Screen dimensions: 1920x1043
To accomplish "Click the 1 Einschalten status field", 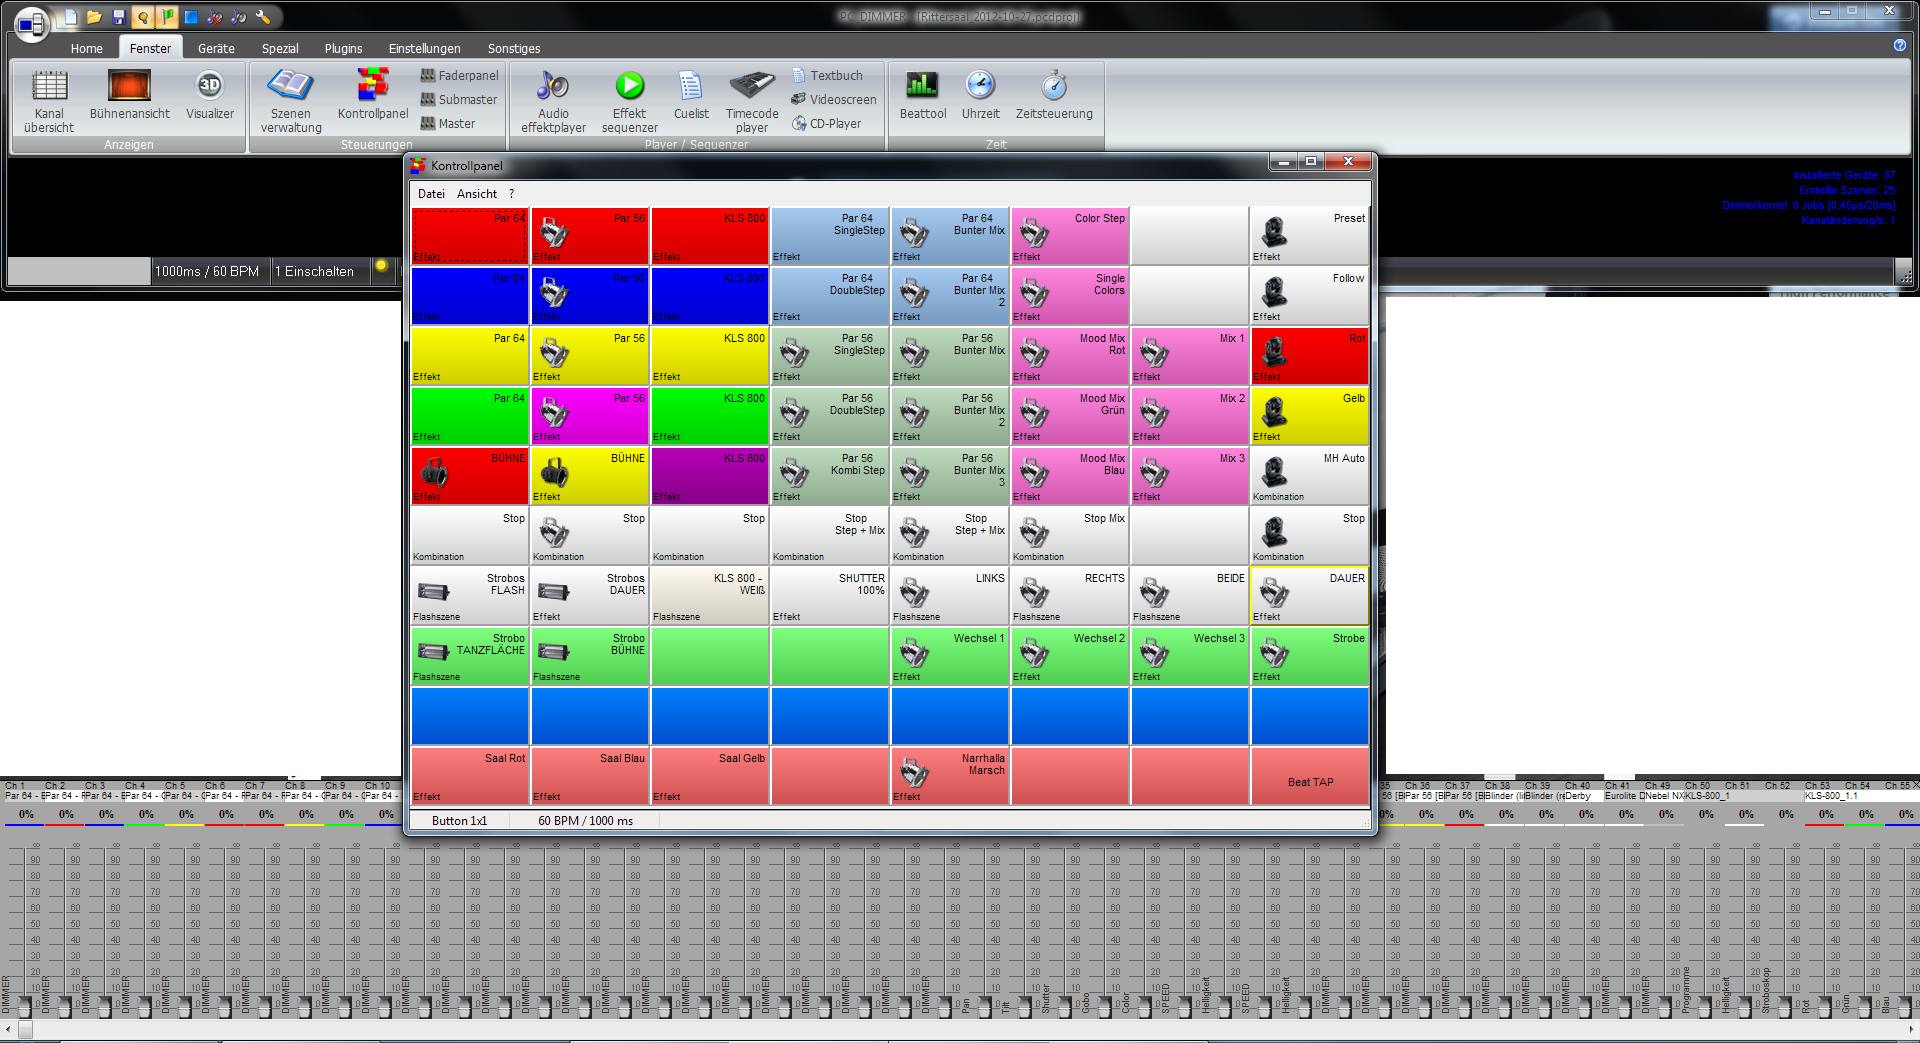I will 319,271.
